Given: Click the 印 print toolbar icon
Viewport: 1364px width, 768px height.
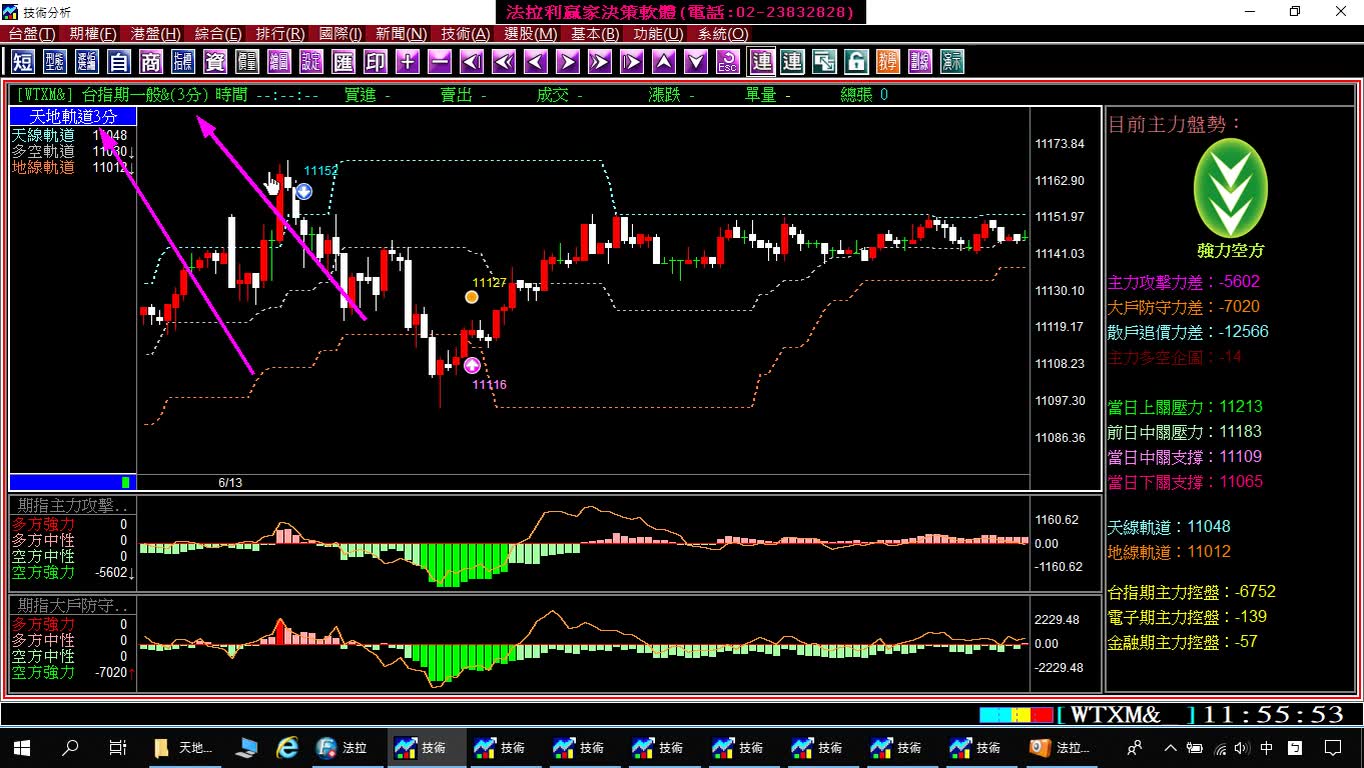Looking at the screenshot, I should (375, 62).
